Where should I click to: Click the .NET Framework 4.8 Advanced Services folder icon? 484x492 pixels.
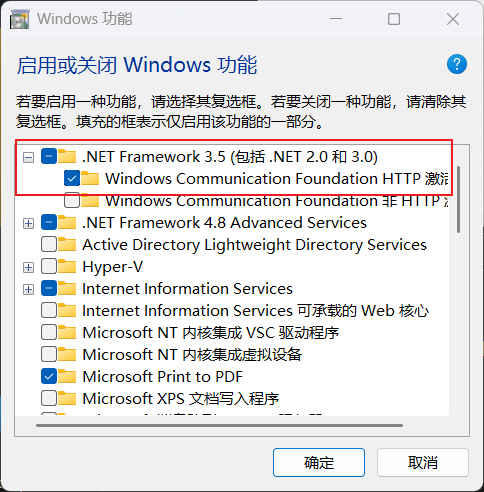point(67,222)
